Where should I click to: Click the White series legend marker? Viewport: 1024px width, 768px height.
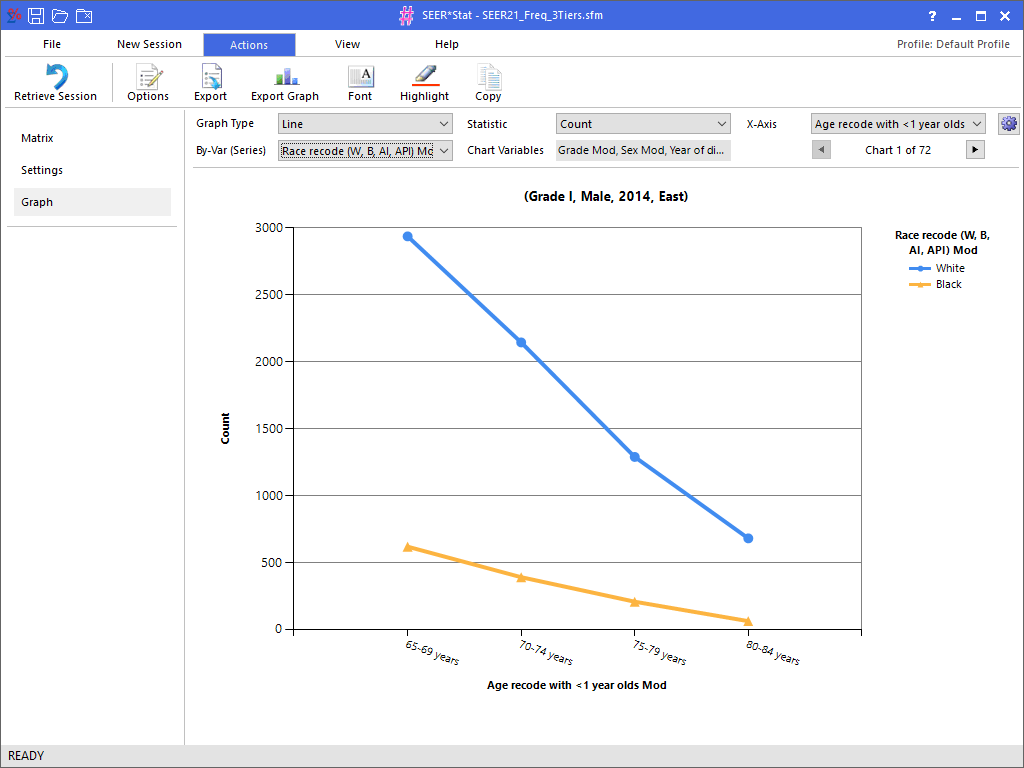pos(920,268)
